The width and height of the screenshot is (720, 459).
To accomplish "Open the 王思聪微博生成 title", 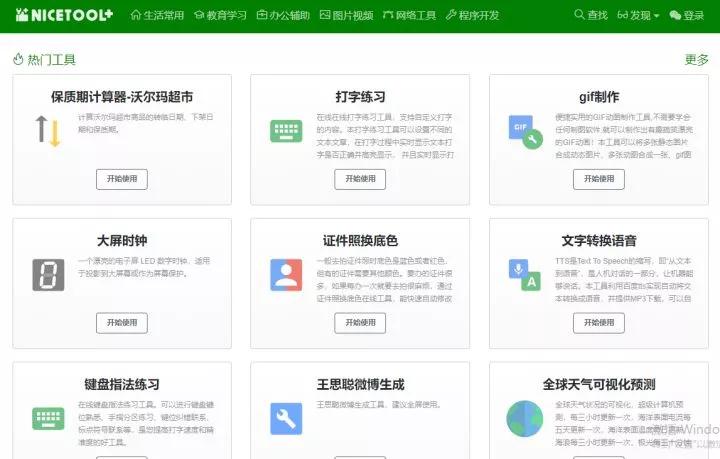I will (x=360, y=384).
